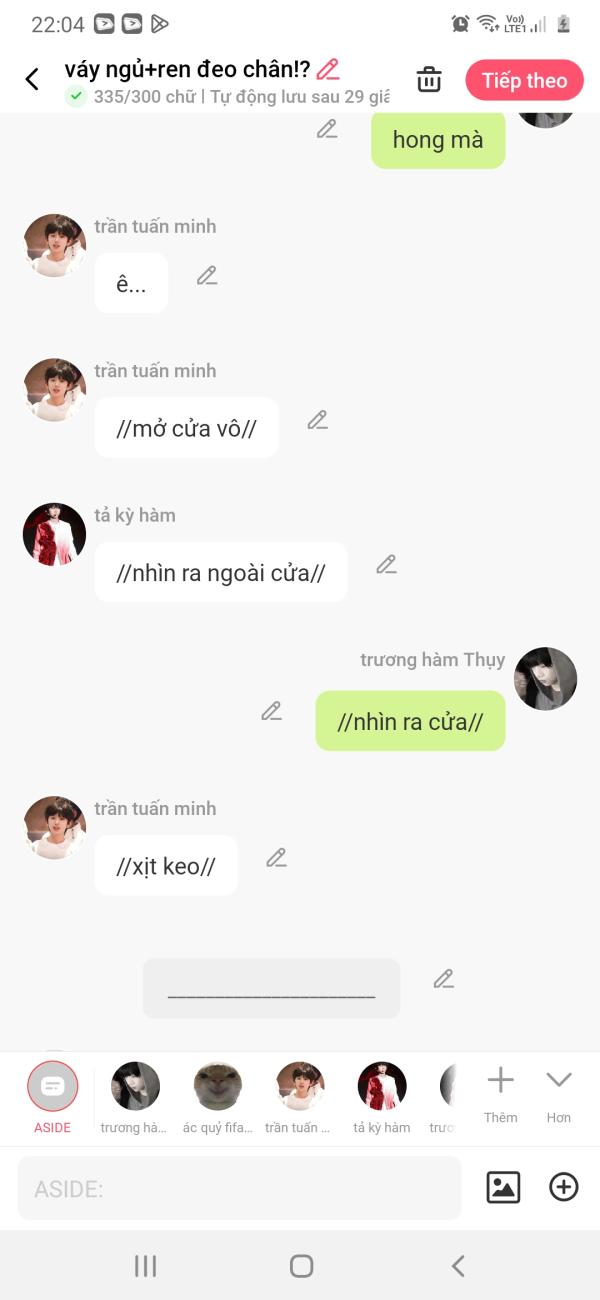
Task: Edit the '//nhìn ra cửa//' message
Action: 271,711
